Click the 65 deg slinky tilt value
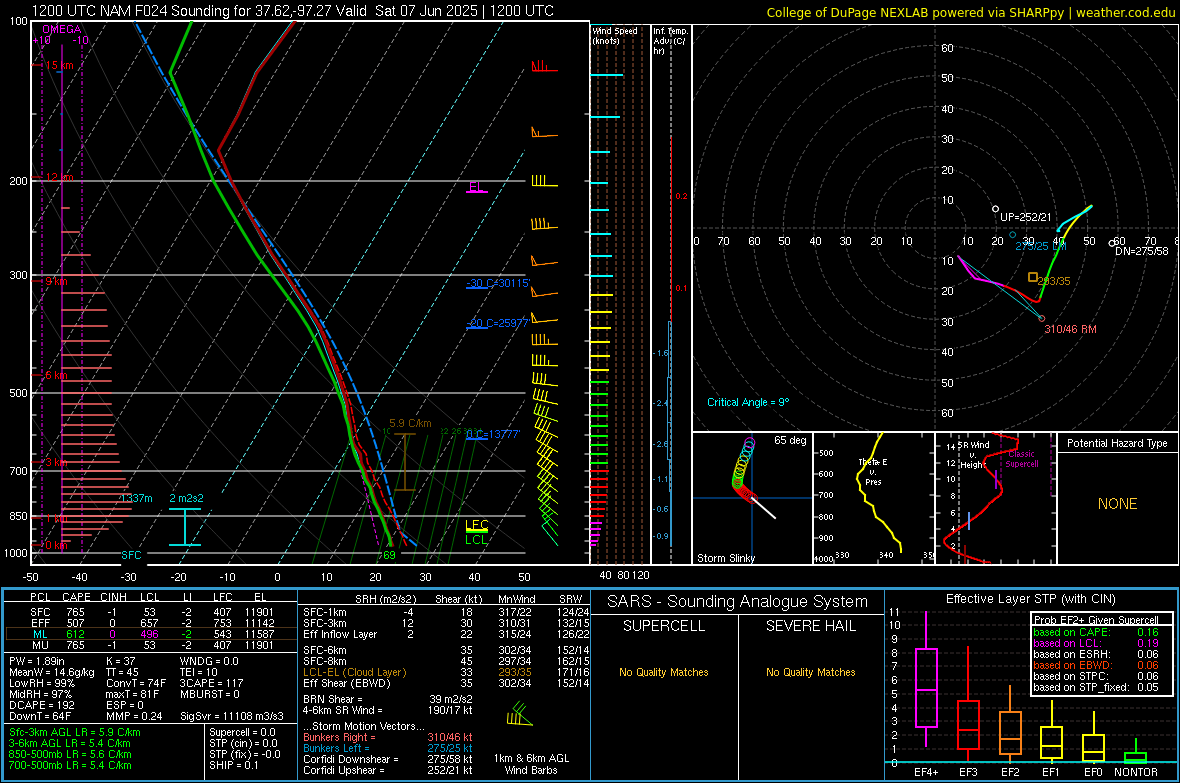Image resolution: width=1180 pixels, height=783 pixels. tap(790, 440)
